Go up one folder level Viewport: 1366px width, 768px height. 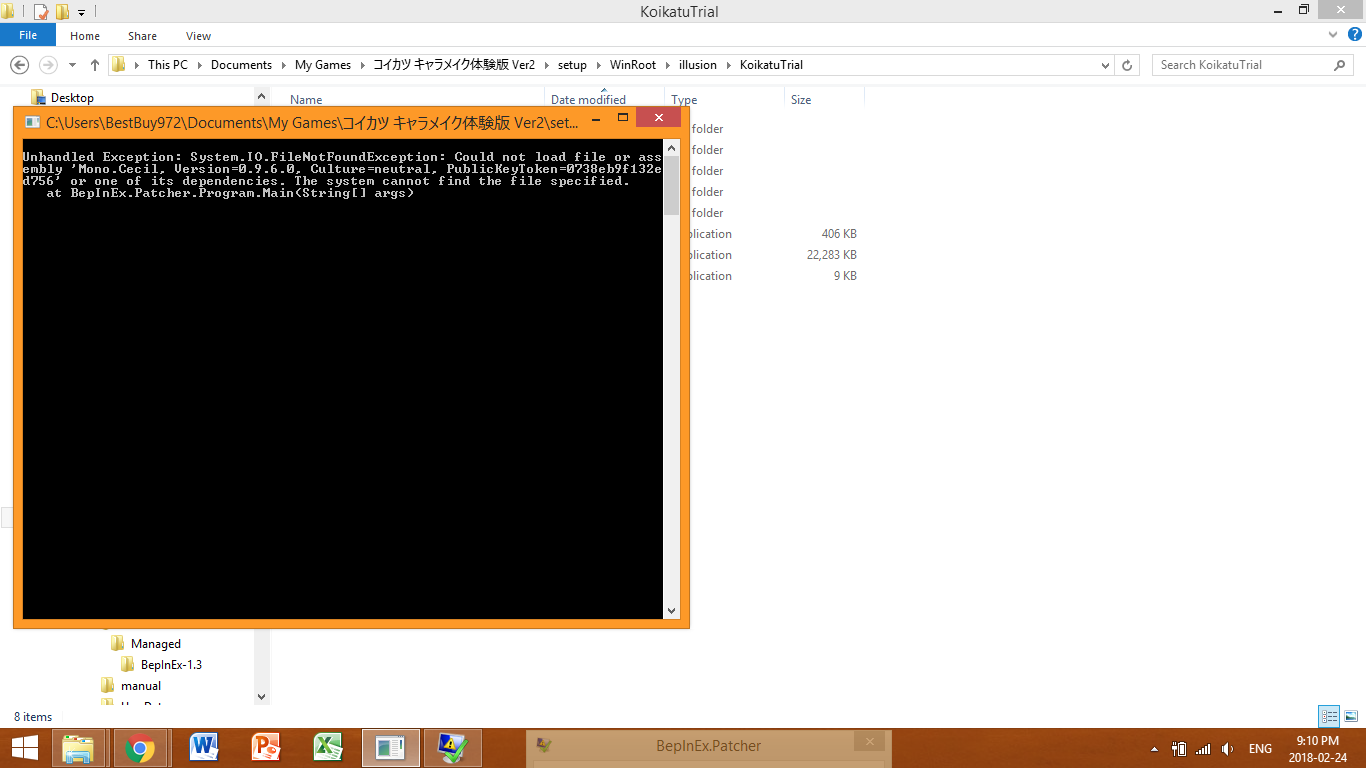95,65
